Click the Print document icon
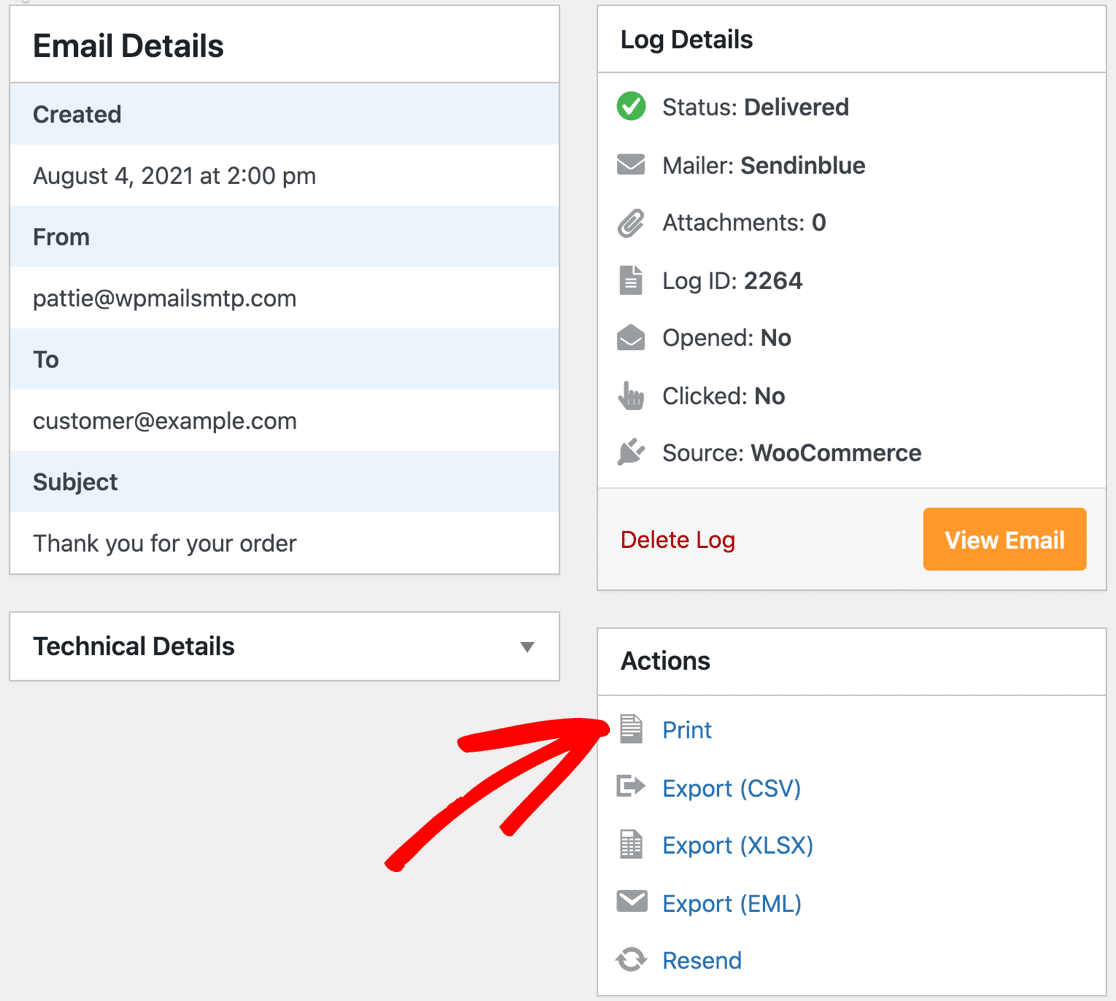The width and height of the screenshot is (1116, 1001). [x=631, y=729]
